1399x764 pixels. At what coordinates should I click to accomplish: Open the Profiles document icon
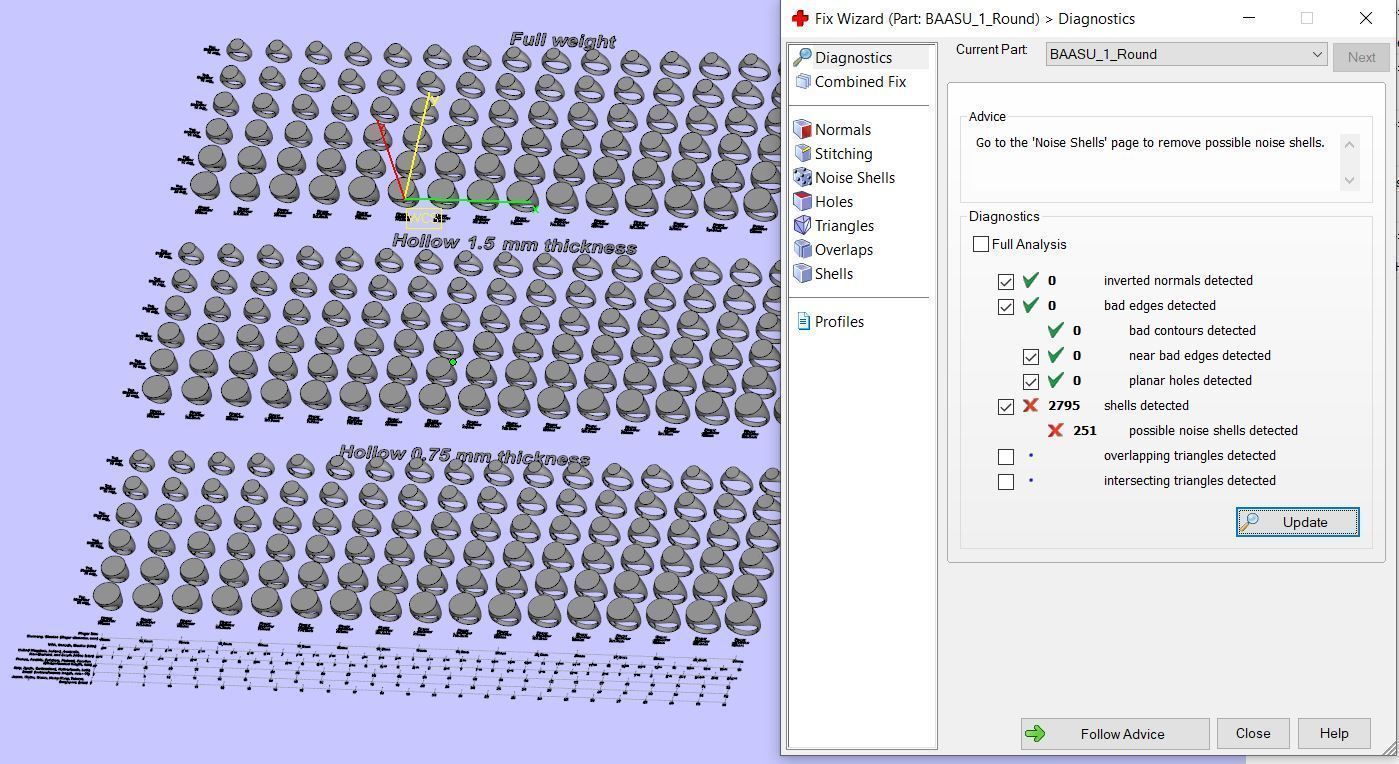pyautogui.click(x=803, y=322)
